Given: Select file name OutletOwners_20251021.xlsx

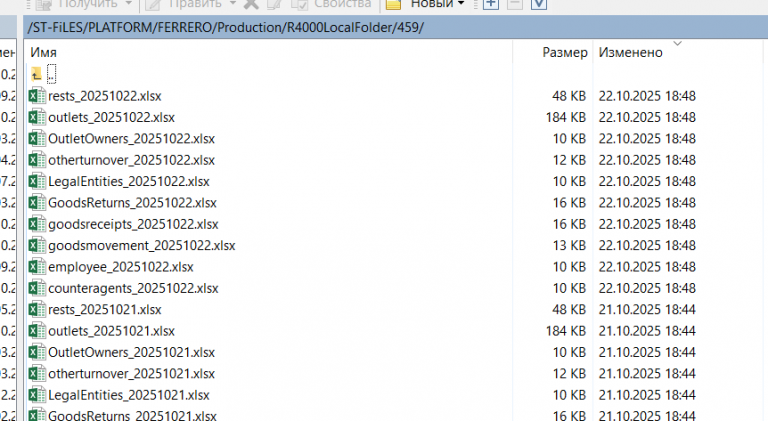Looking at the screenshot, I should 131,352.
